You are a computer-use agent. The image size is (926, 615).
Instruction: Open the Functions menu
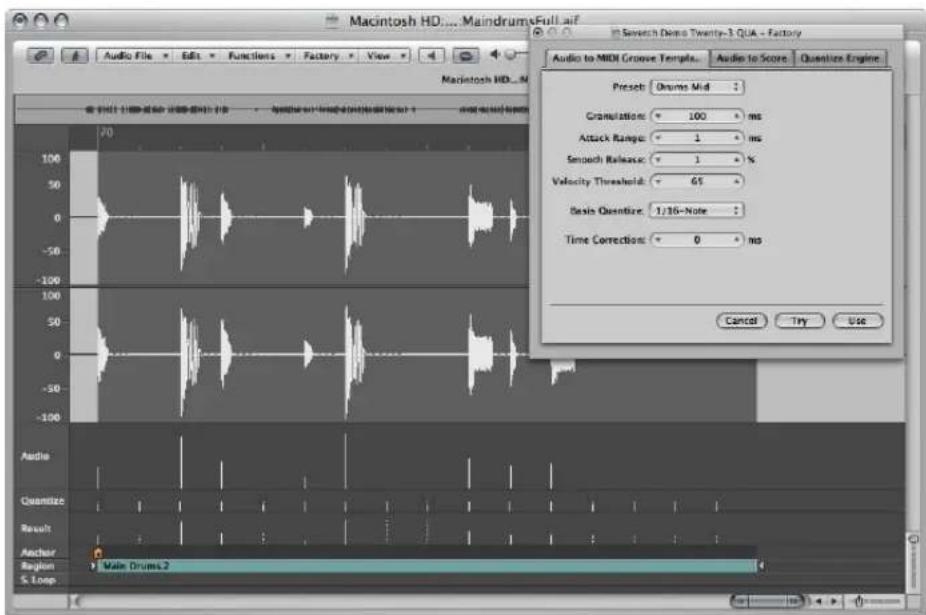click(x=257, y=56)
